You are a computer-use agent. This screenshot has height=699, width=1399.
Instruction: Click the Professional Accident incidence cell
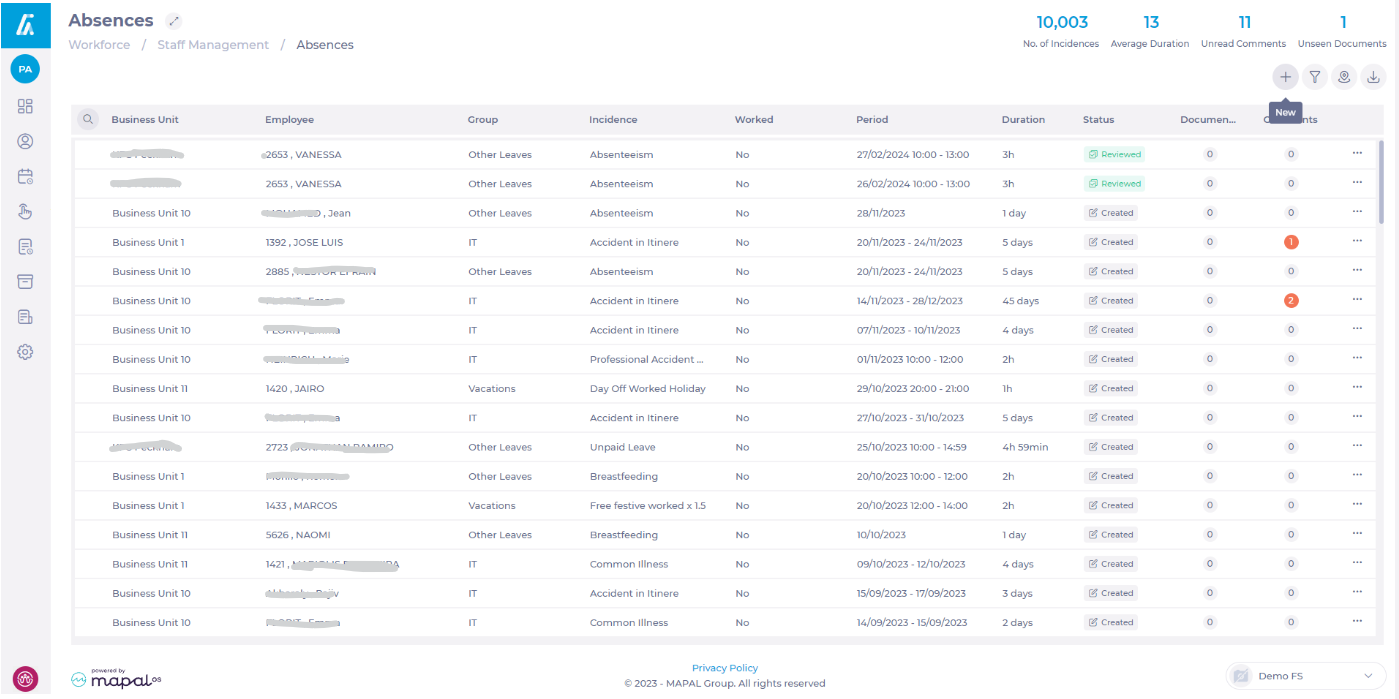pyautogui.click(x=646, y=360)
